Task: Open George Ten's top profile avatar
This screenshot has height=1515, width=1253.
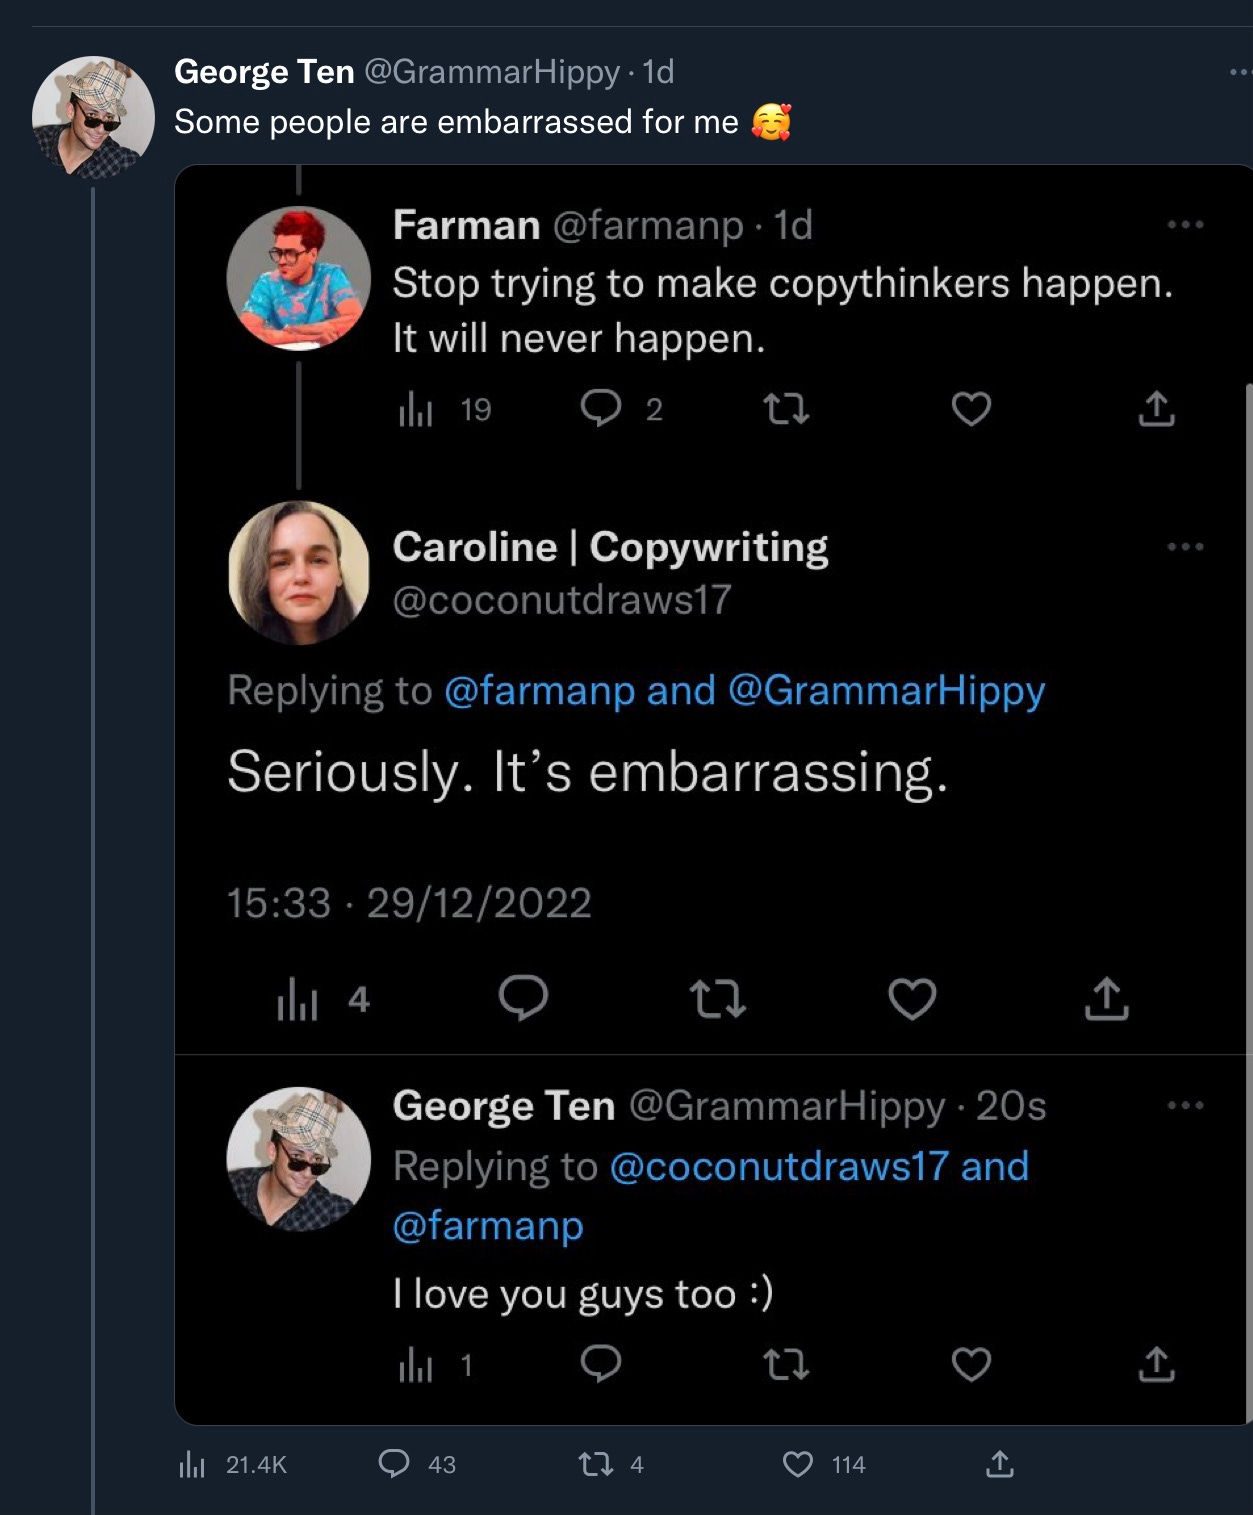Action: 93,118
